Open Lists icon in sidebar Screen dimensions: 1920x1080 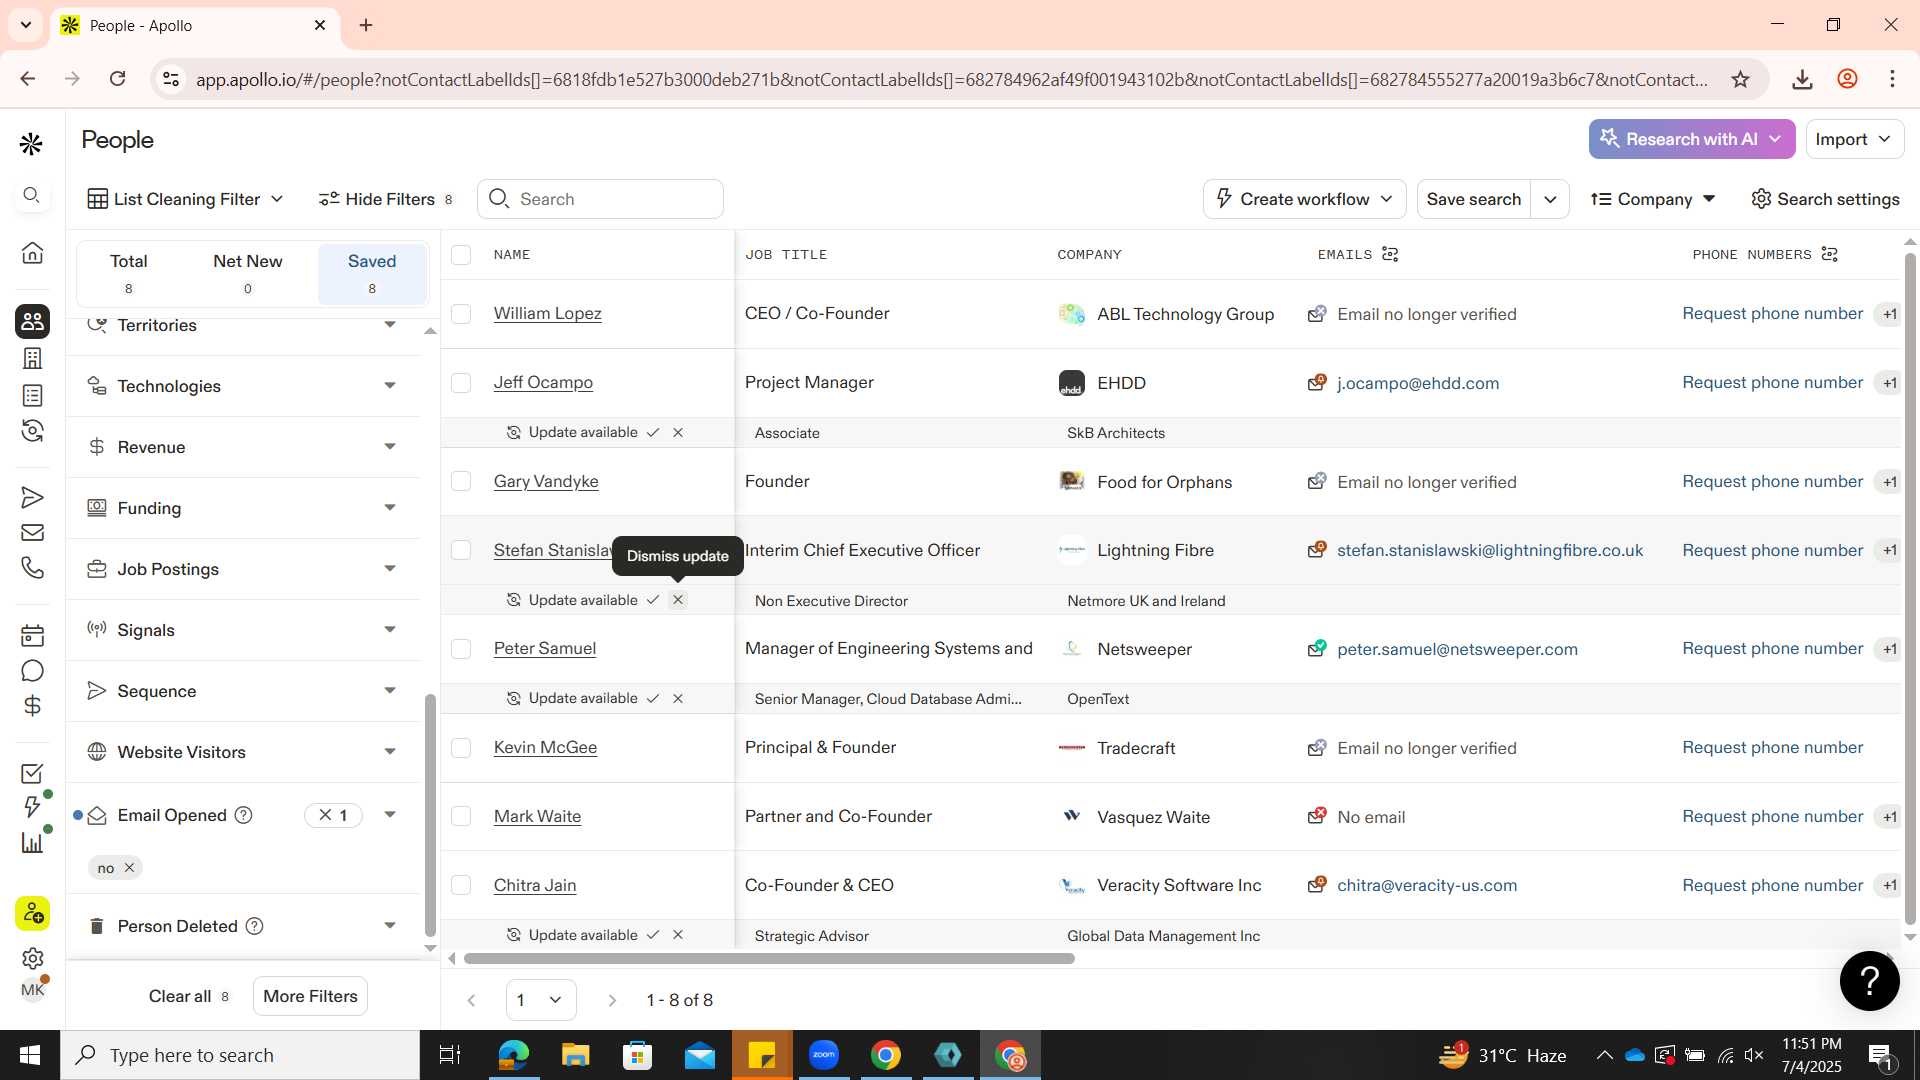32,396
